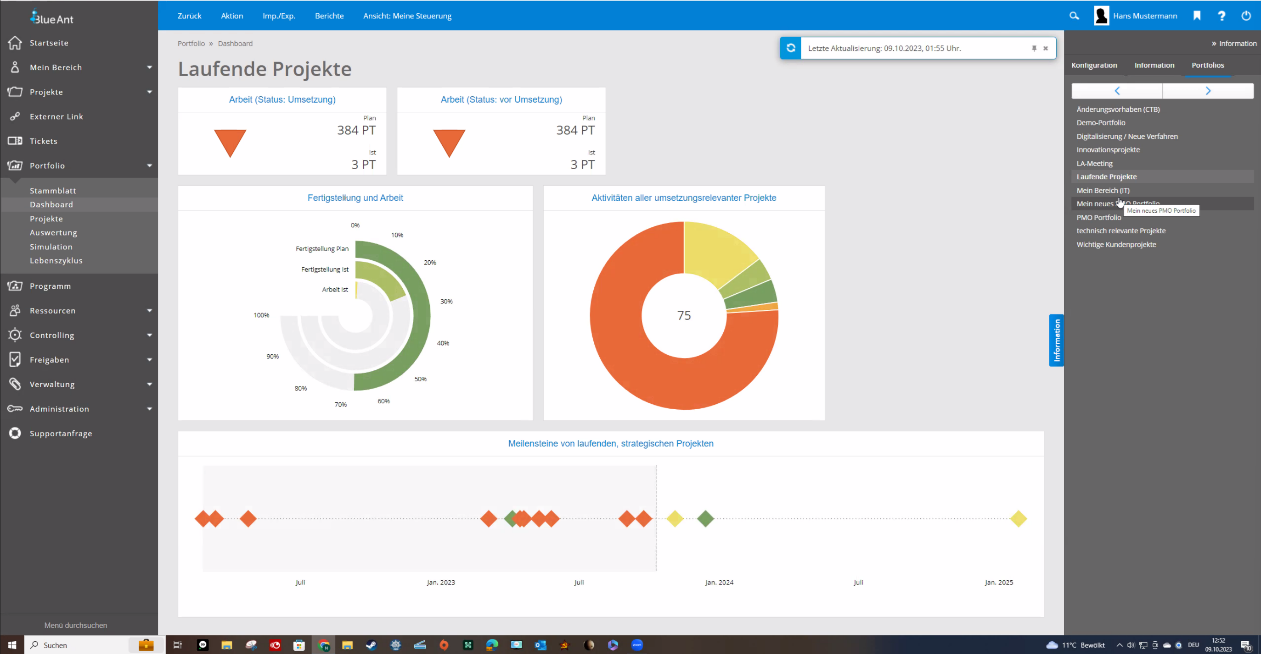Image resolution: width=1261 pixels, height=654 pixels.
Task: Expand the Controlling sidebar dropdown arrow
Action: (149, 335)
